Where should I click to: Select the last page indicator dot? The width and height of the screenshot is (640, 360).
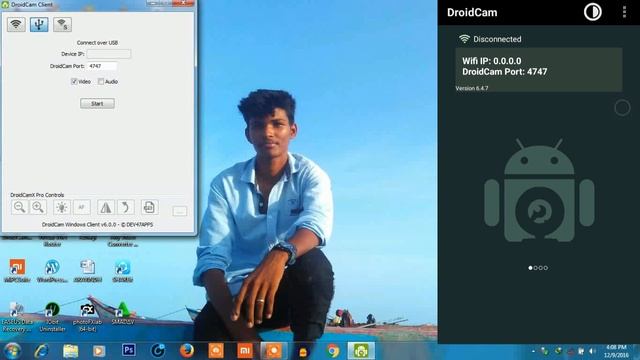(x=546, y=268)
